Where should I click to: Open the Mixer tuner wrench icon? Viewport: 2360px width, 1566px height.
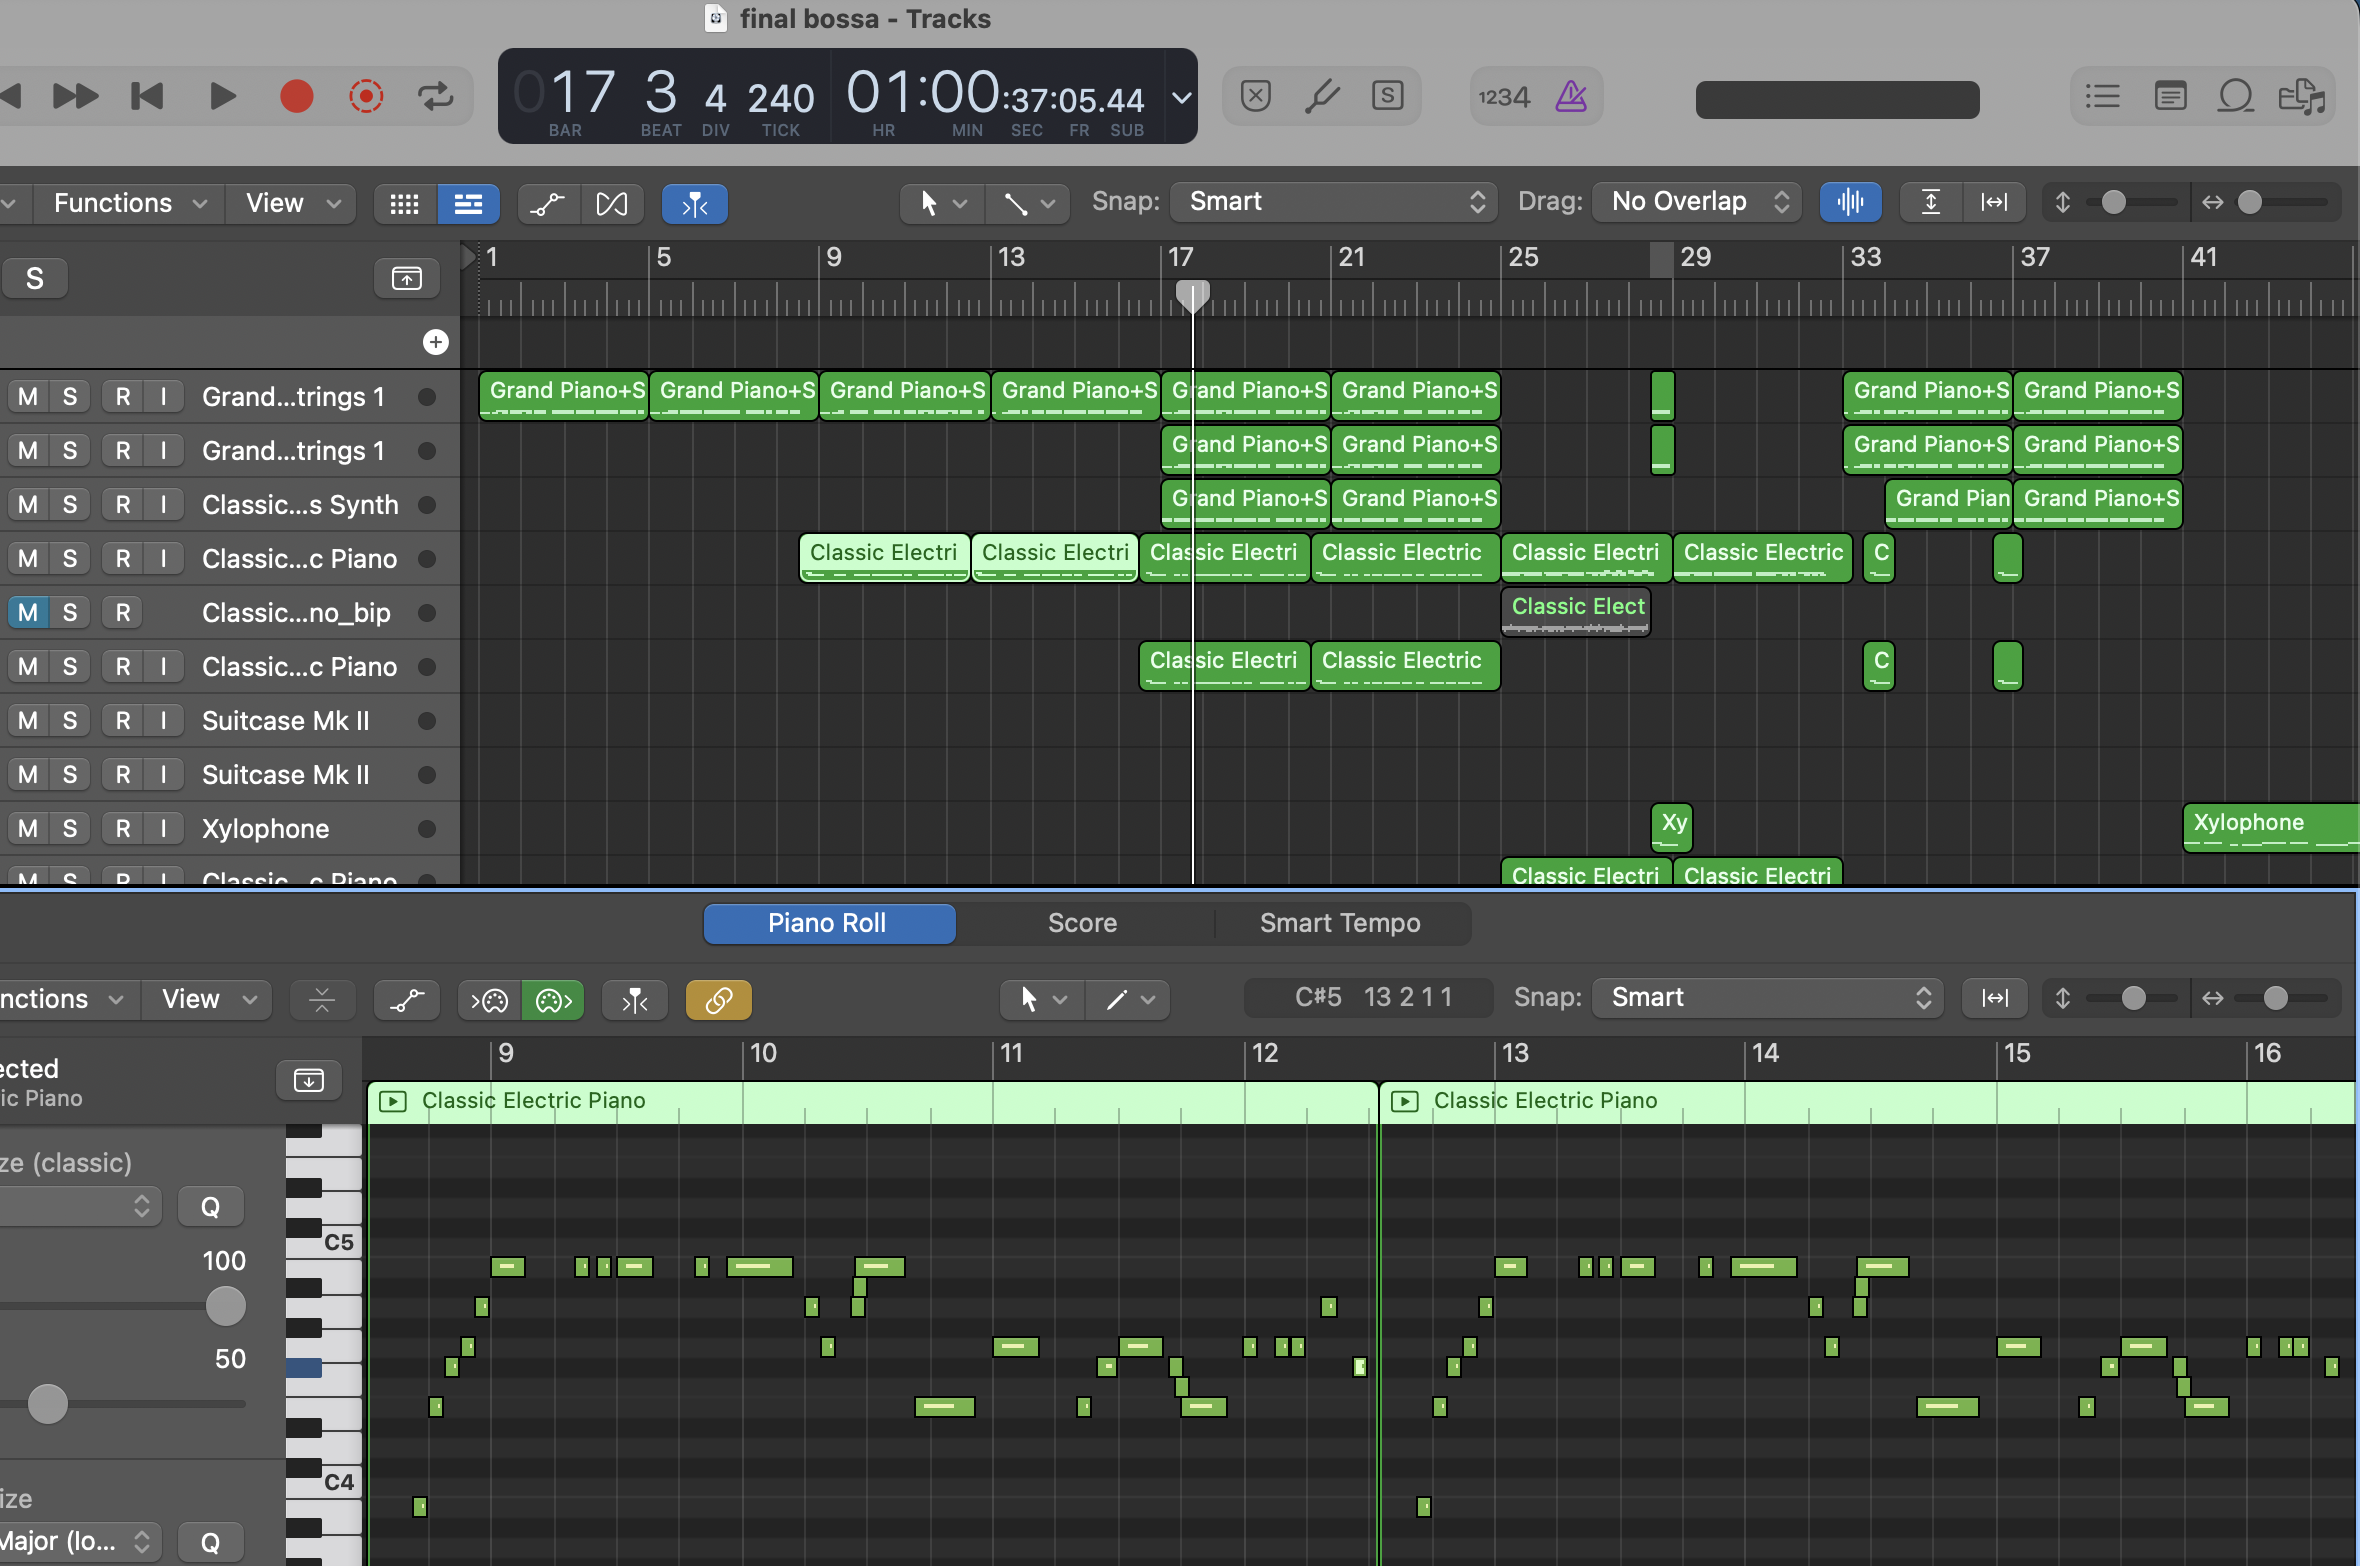tap(1322, 97)
